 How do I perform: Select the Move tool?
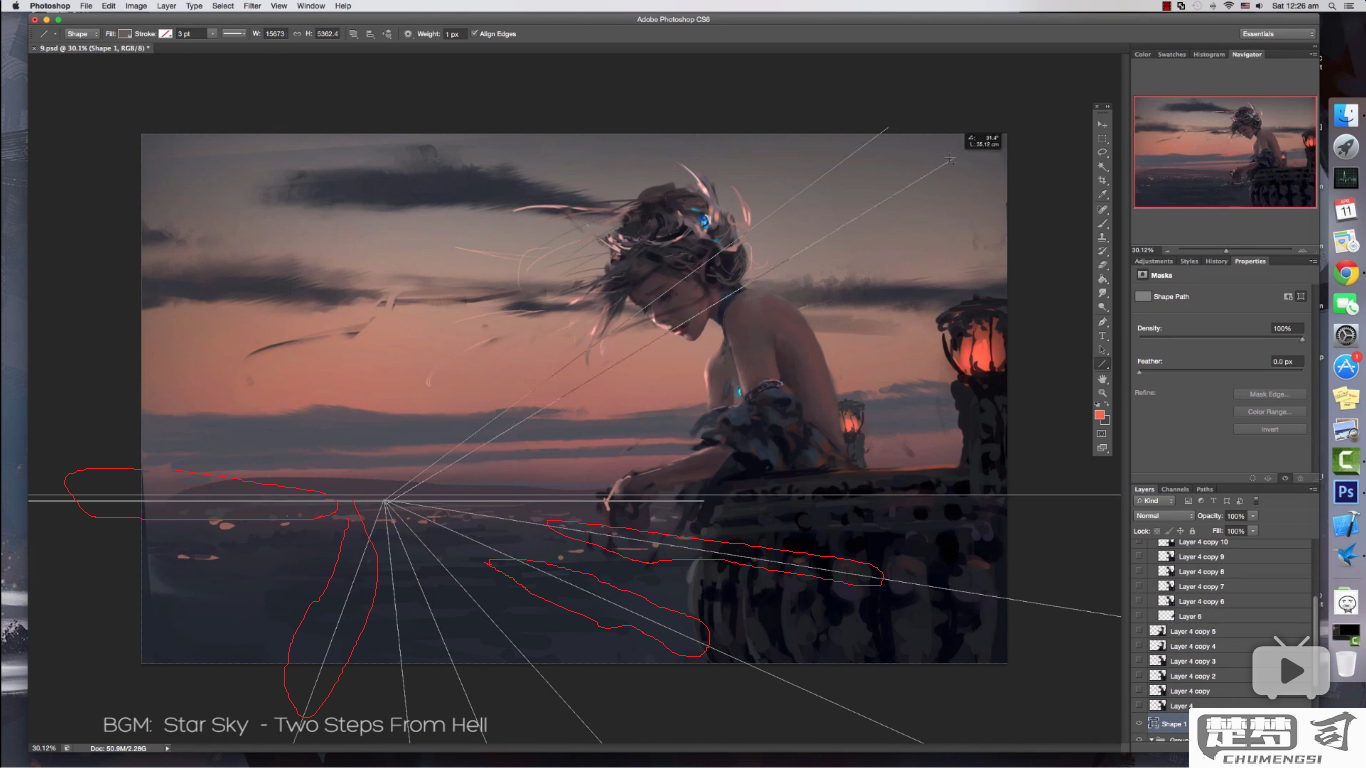click(x=1103, y=123)
